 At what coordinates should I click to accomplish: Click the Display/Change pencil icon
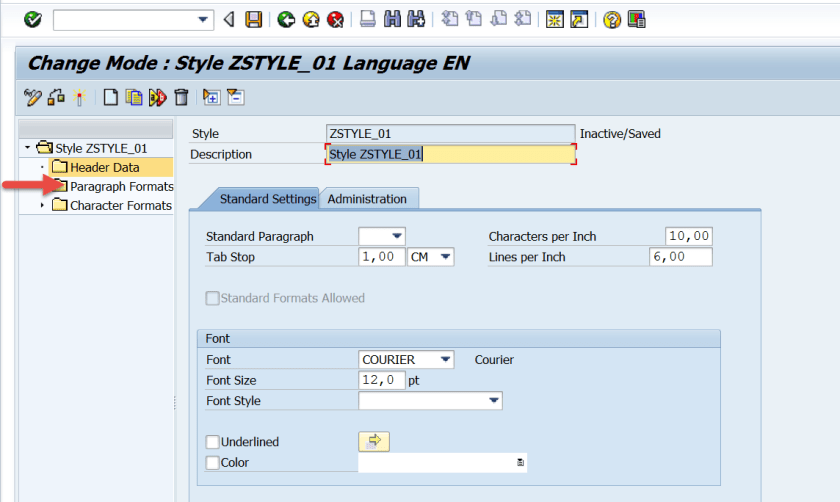pyautogui.click(x=33, y=97)
